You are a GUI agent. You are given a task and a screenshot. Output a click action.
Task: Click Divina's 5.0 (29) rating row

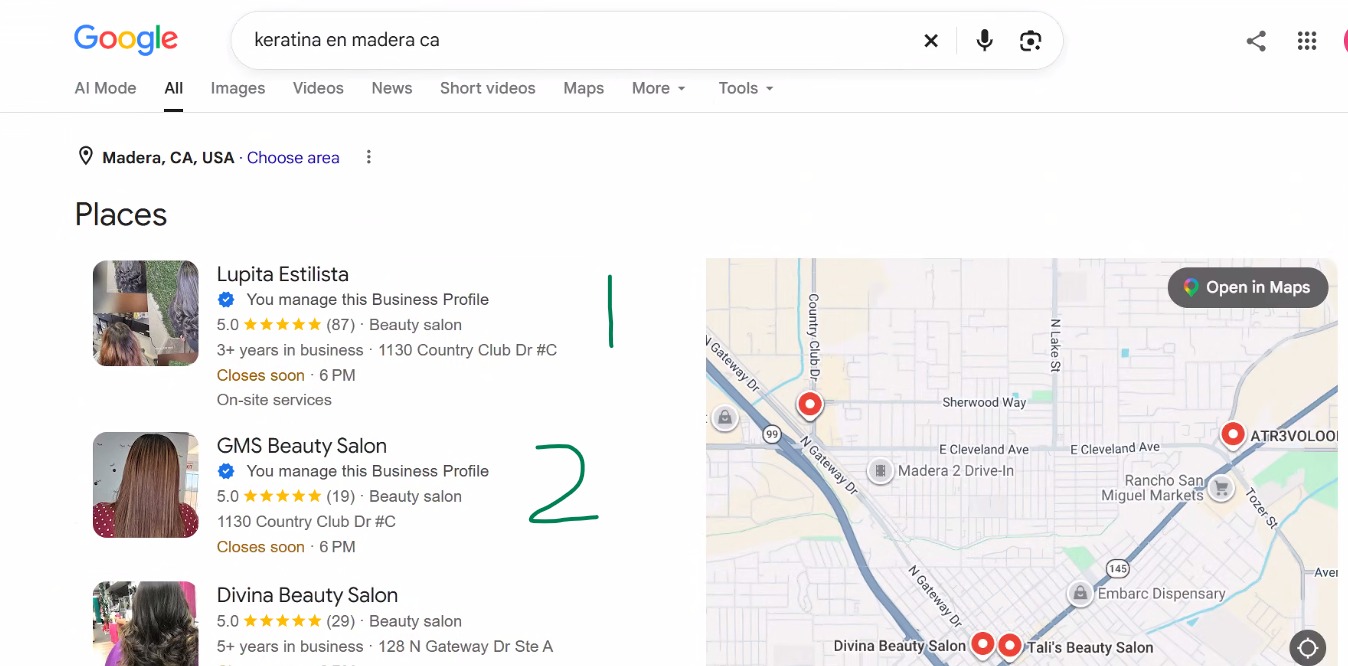(x=339, y=621)
